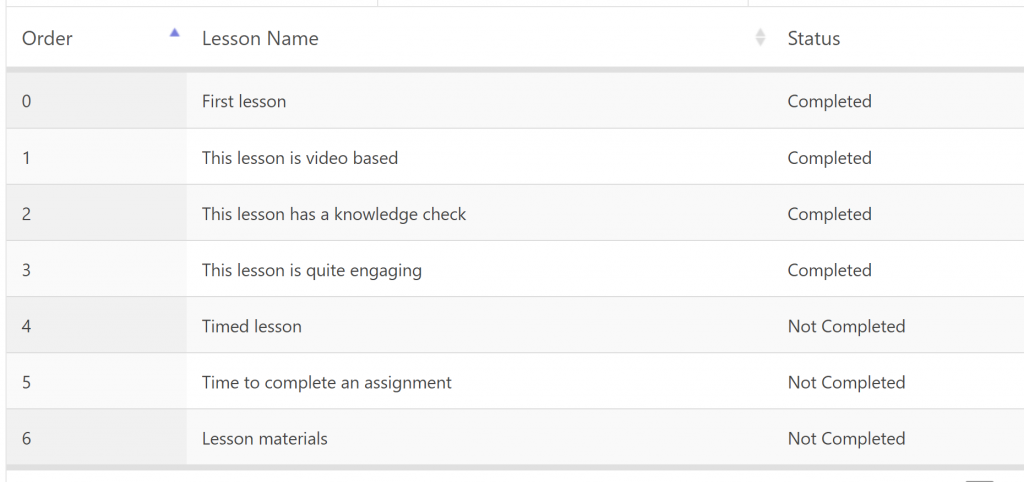The height and width of the screenshot is (482, 1024).
Task: Open "Time to complete an assignment" lesson
Action: coord(327,382)
